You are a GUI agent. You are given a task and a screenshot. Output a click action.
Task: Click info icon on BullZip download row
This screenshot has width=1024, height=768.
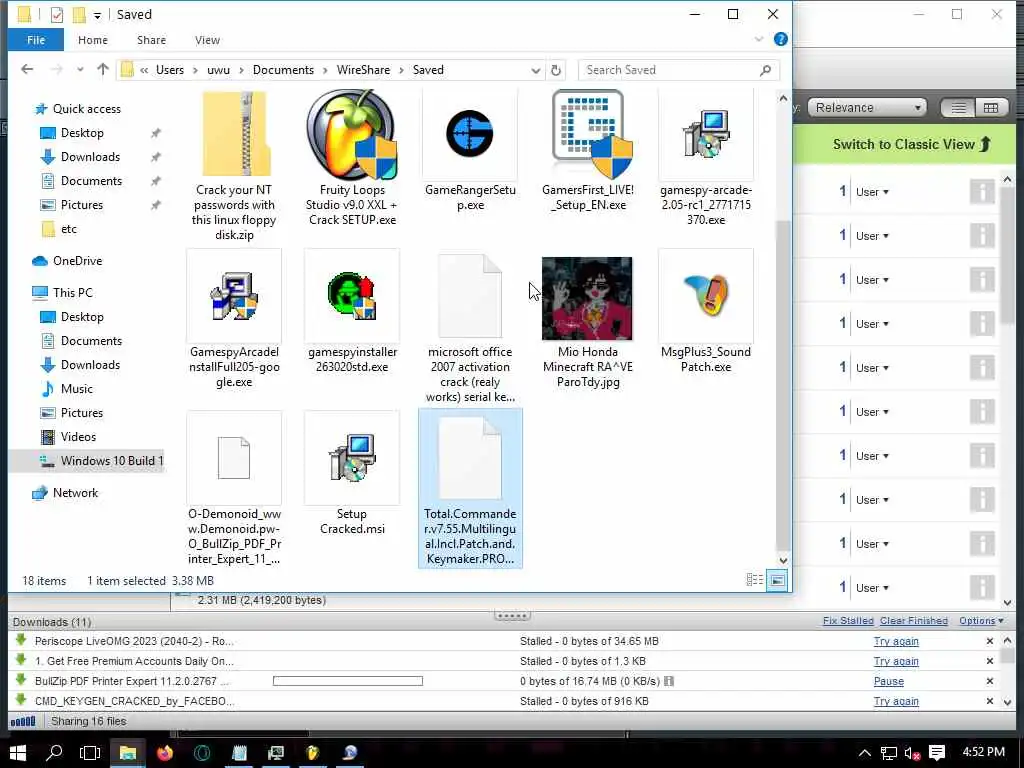pyautogui.click(x=669, y=681)
